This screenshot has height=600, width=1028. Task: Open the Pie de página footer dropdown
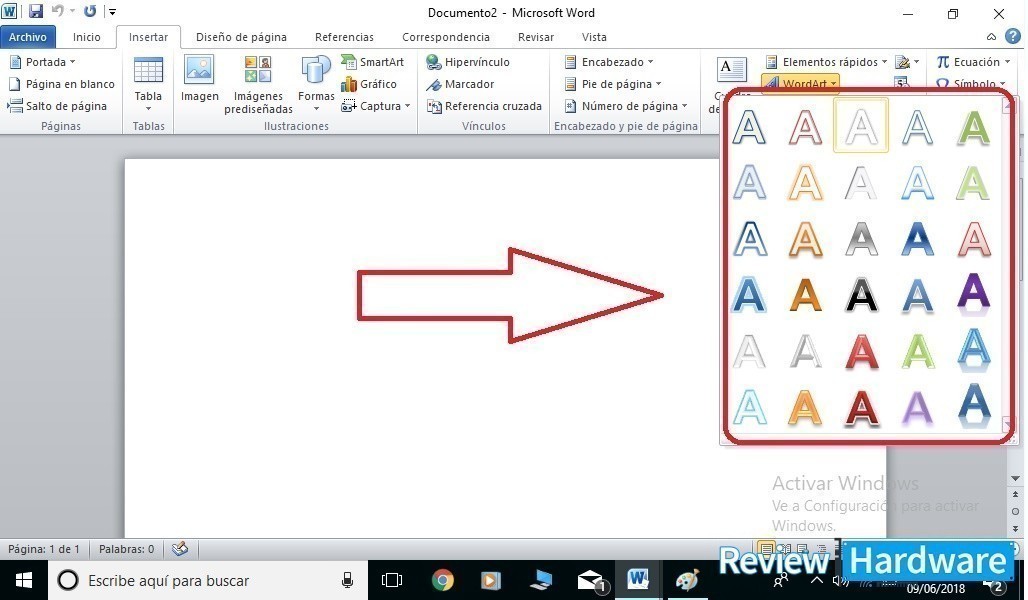[612, 84]
